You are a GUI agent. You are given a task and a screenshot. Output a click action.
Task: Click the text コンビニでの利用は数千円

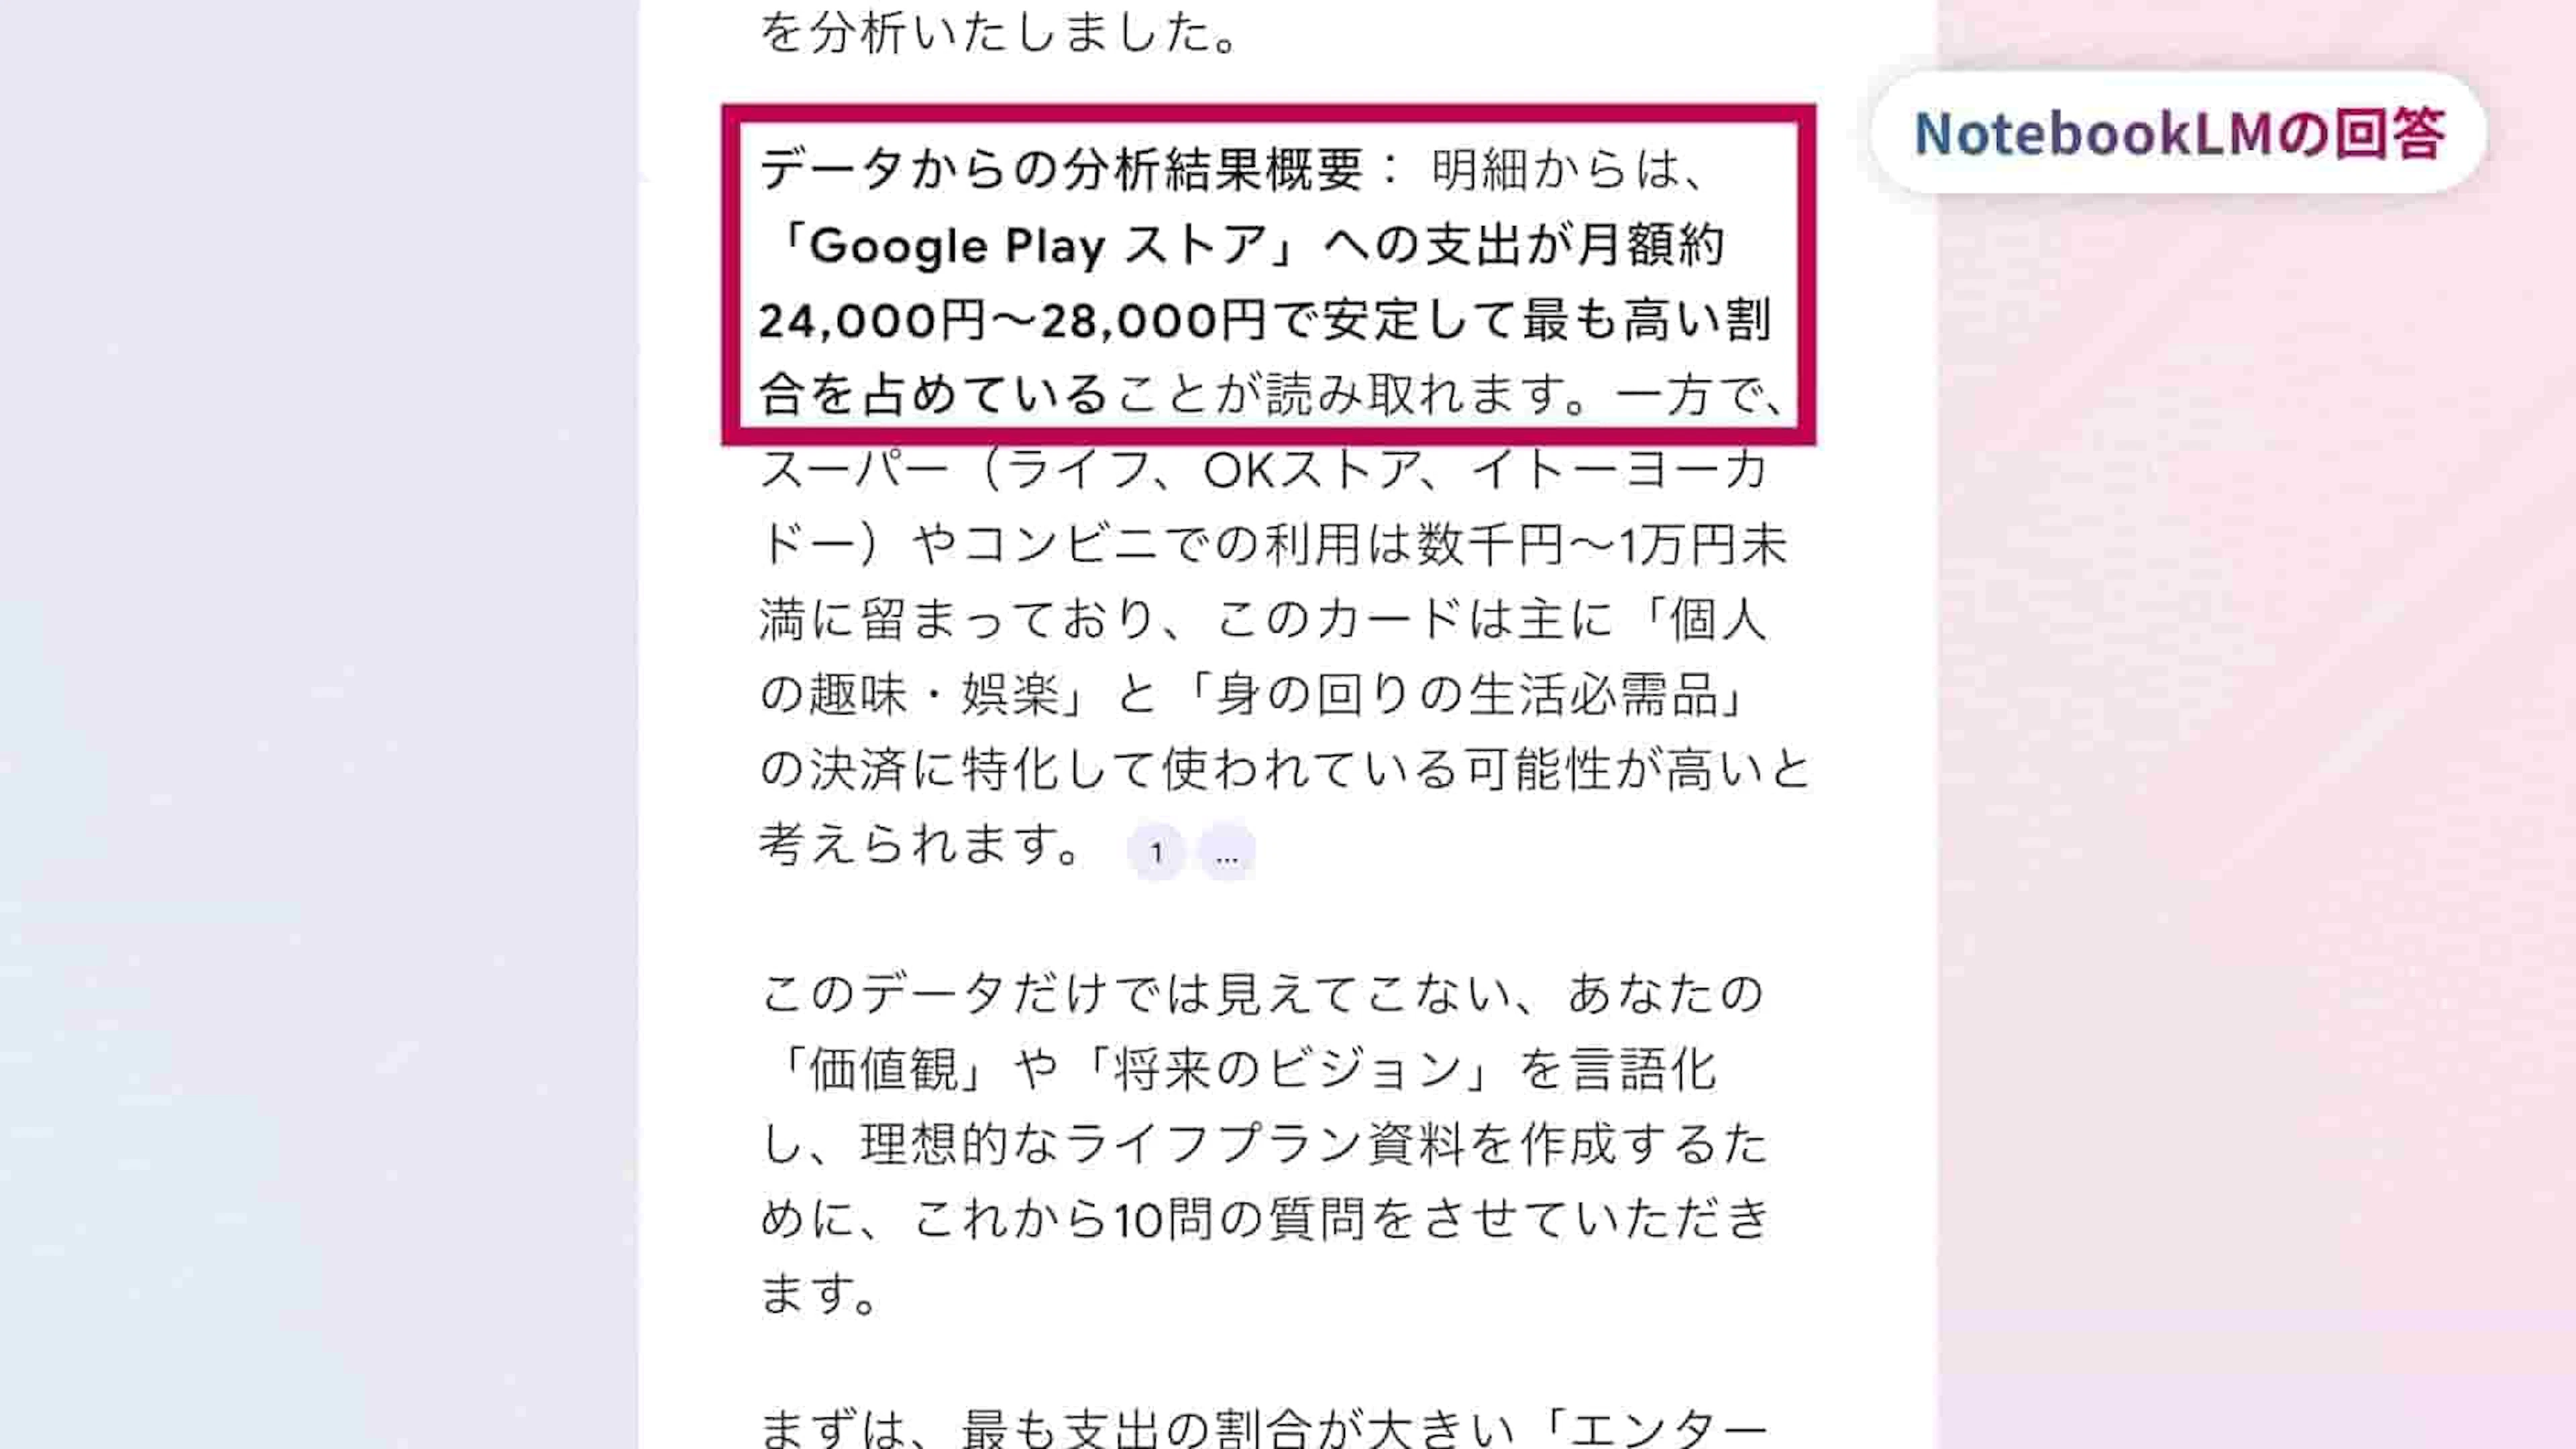point(1265,545)
